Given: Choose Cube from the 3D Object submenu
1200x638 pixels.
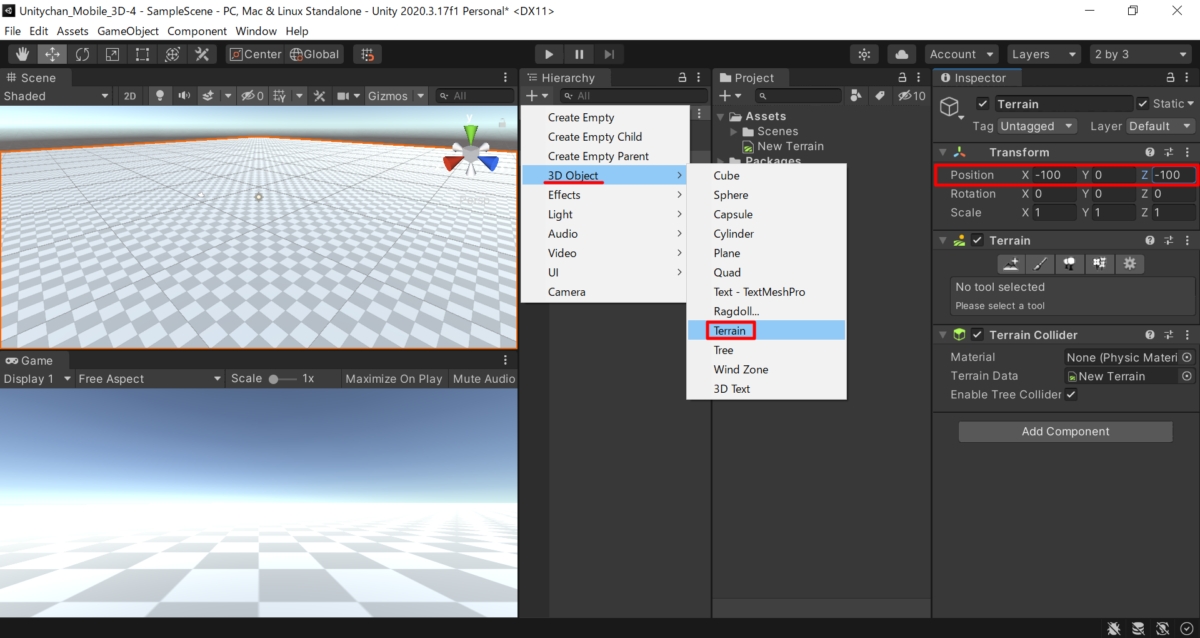Looking at the screenshot, I should [766, 176].
